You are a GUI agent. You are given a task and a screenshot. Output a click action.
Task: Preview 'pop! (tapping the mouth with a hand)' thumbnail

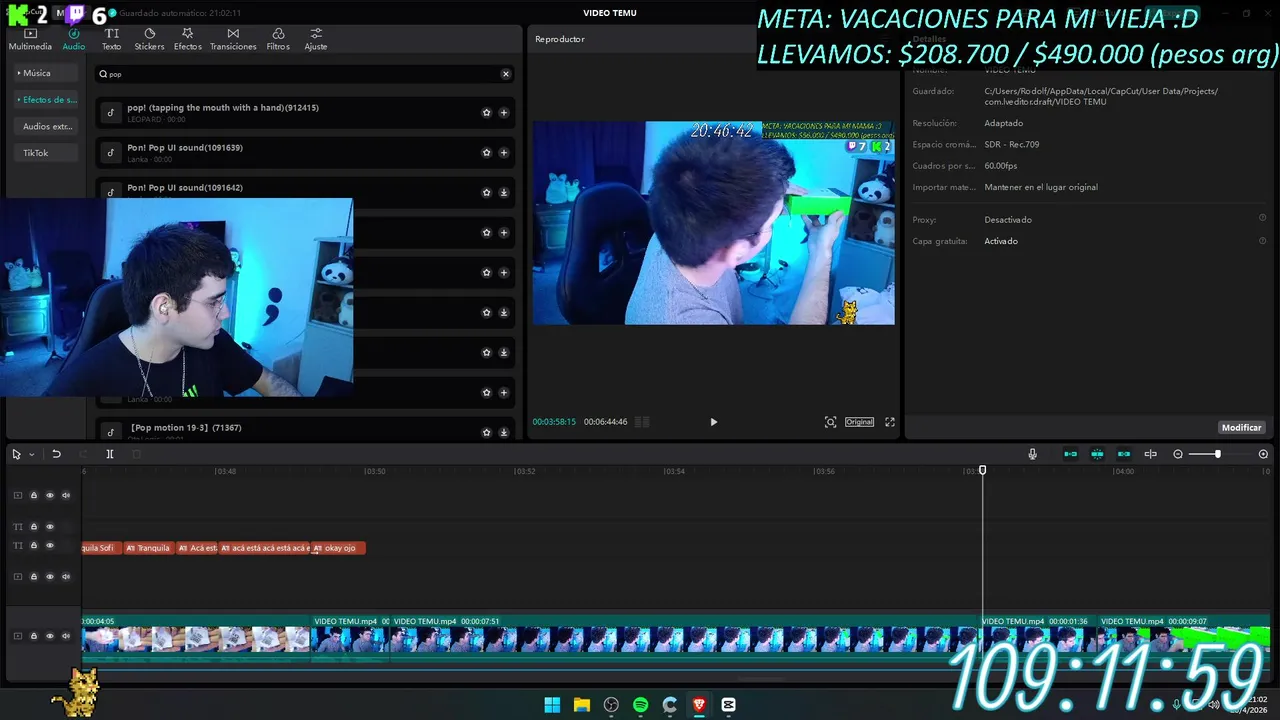[110, 113]
